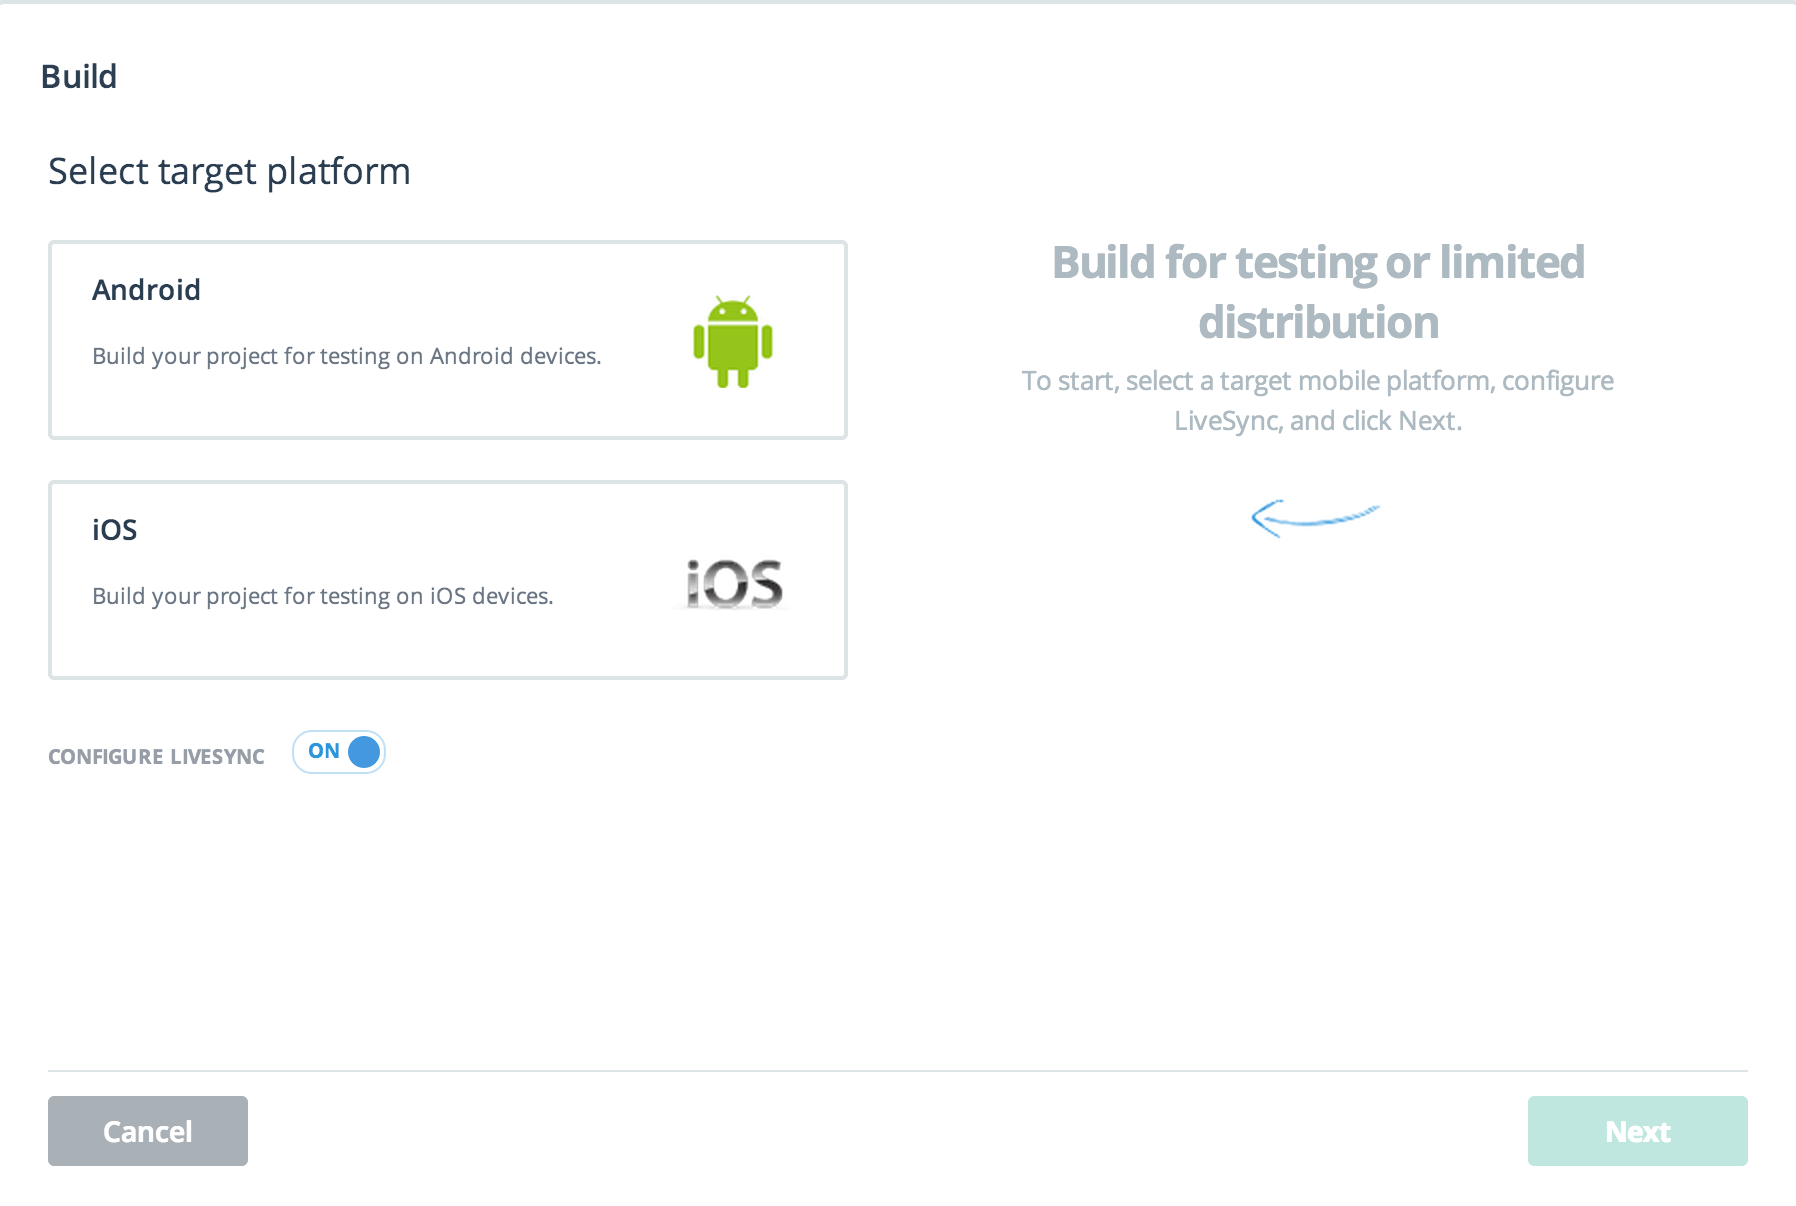
Task: Click the ON label in LiveSync switch
Action: [323, 751]
